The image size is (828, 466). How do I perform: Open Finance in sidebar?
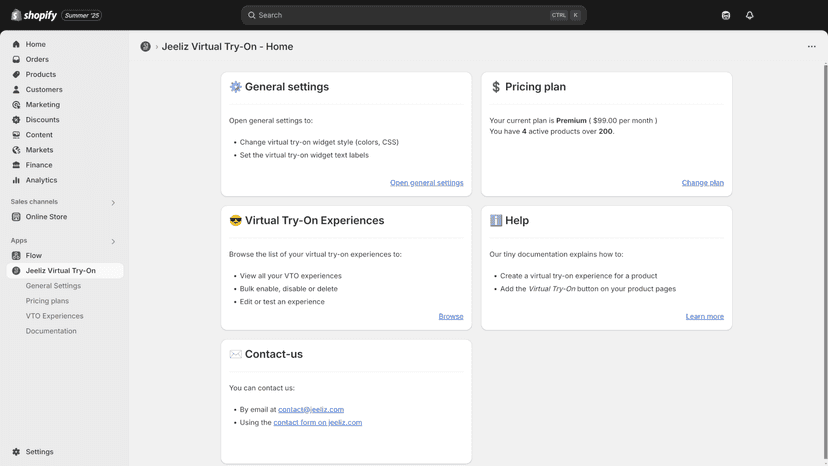click(x=39, y=165)
